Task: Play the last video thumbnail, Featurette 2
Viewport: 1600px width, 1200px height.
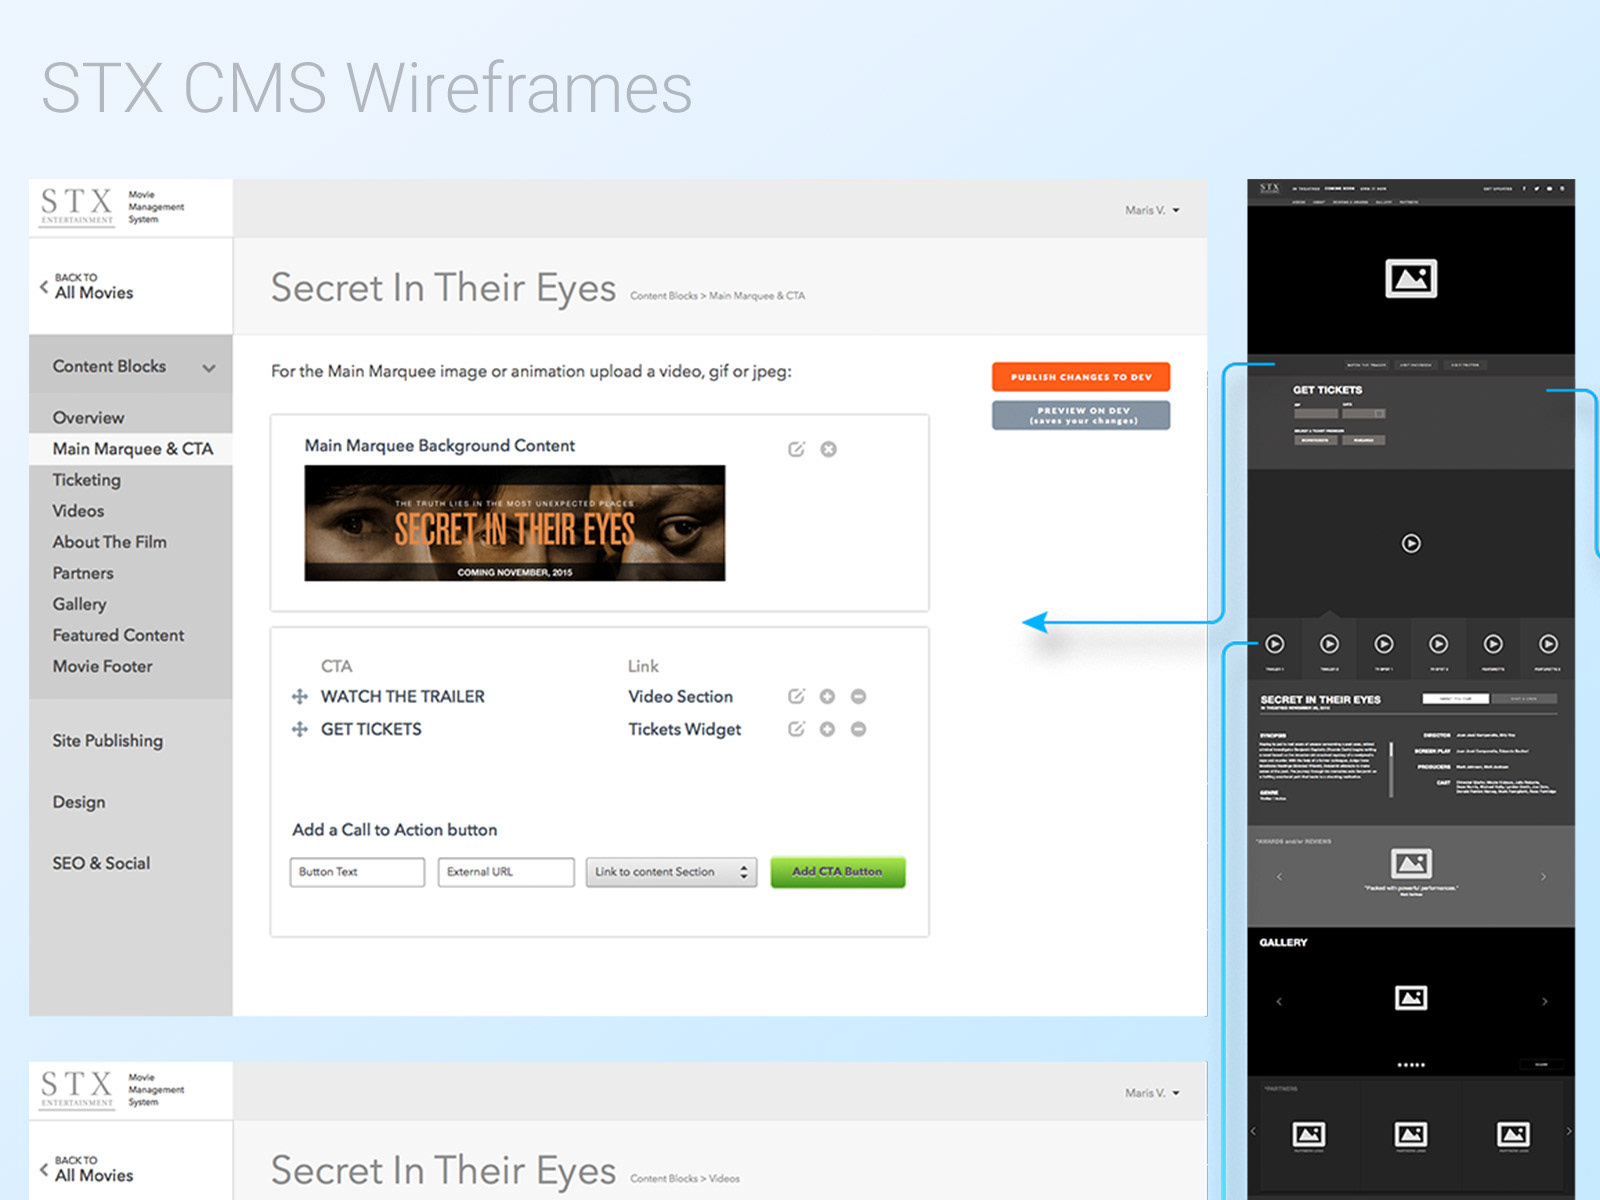Action: pyautogui.click(x=1548, y=644)
